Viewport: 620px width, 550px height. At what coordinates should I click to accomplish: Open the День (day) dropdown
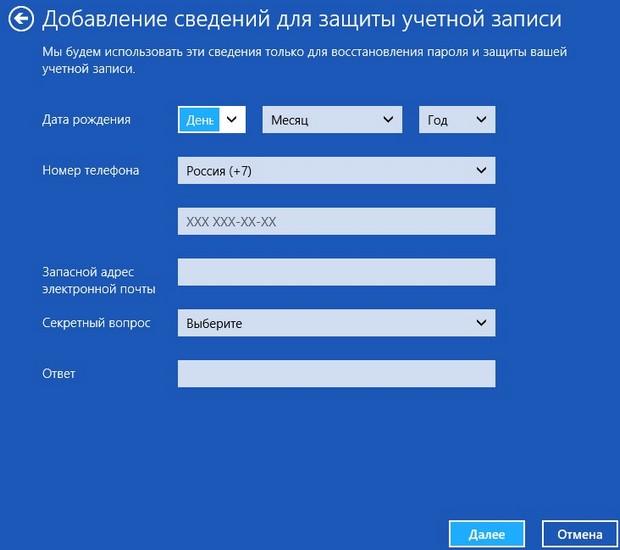[211, 120]
